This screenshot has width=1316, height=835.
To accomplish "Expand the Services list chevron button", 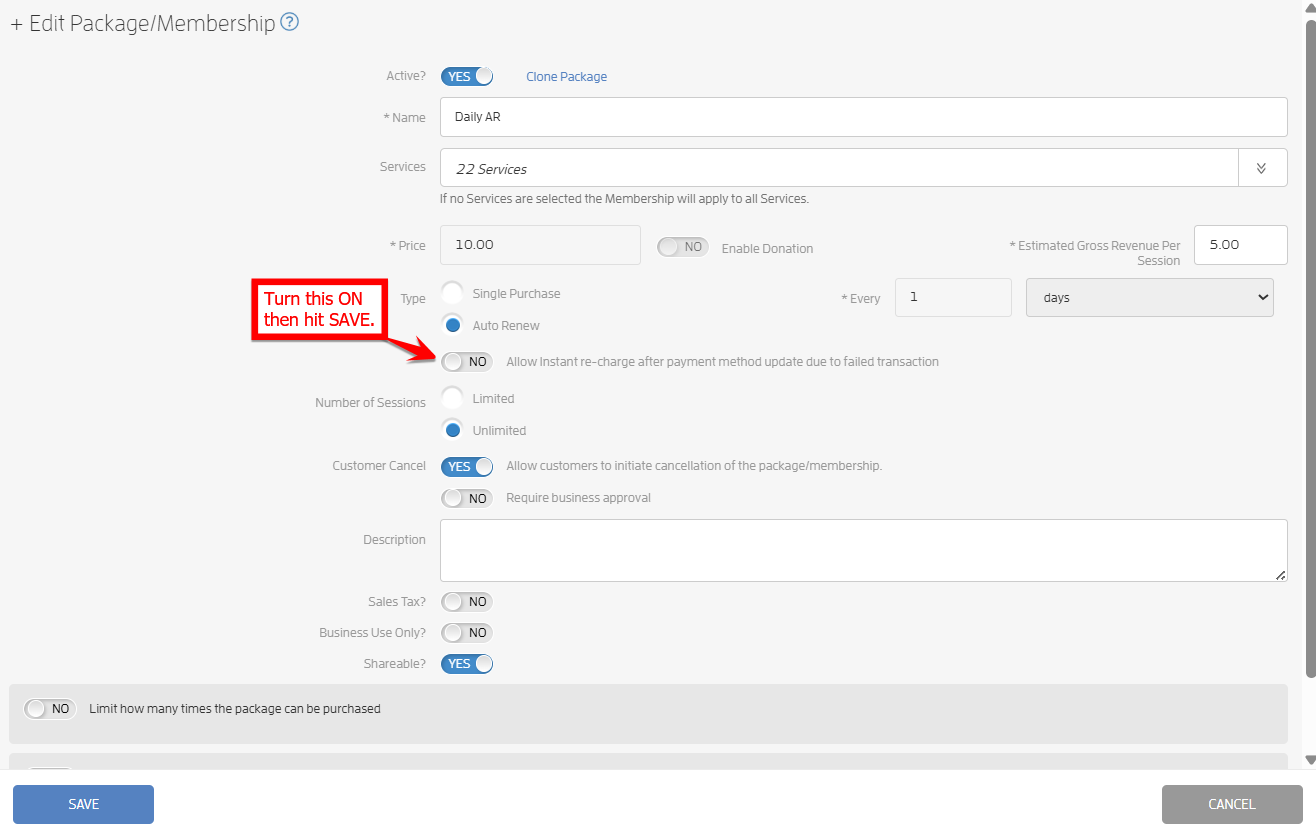I will (x=1262, y=168).
